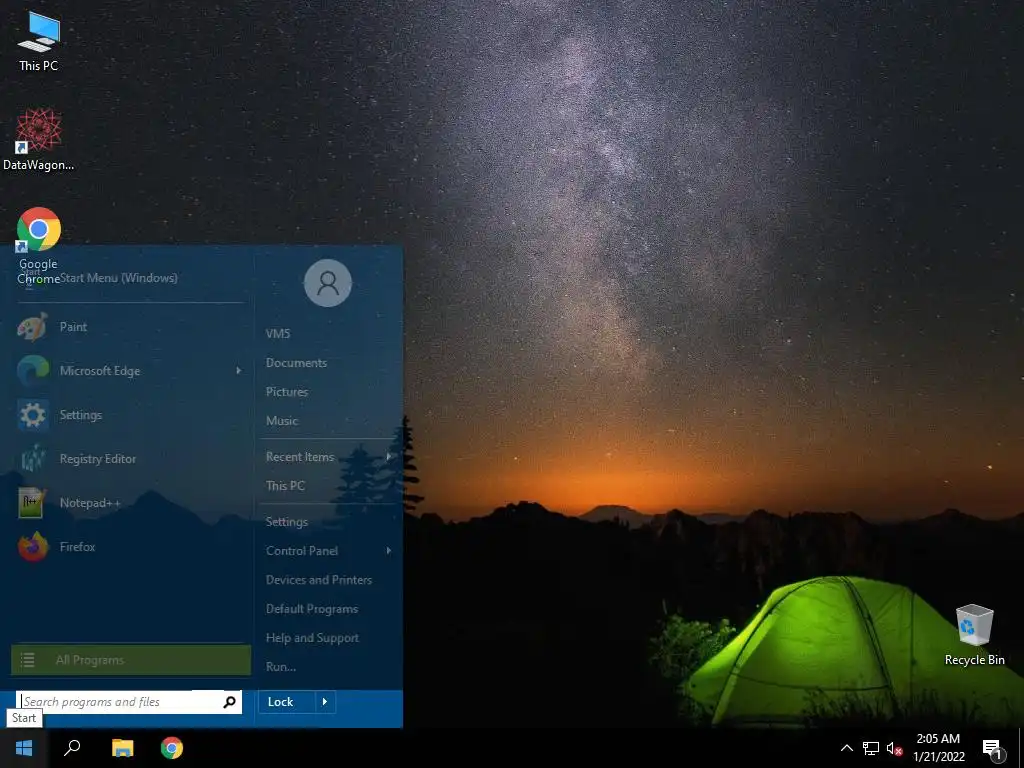
Task: Expand Microsoft Edge submenu arrow
Action: (x=238, y=370)
